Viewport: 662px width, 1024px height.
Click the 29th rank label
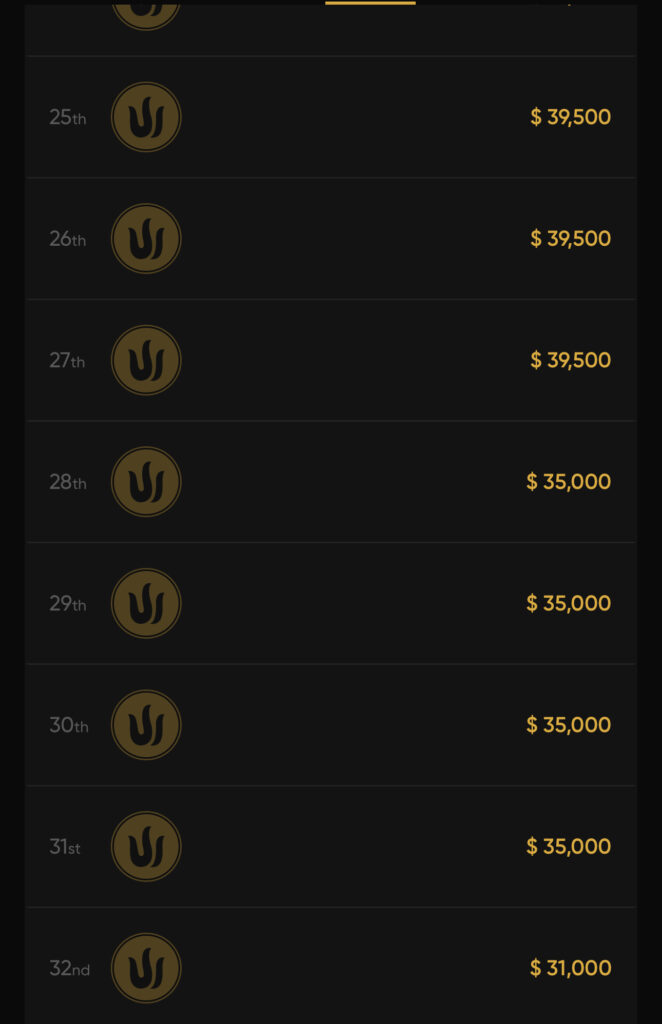[x=67, y=604]
